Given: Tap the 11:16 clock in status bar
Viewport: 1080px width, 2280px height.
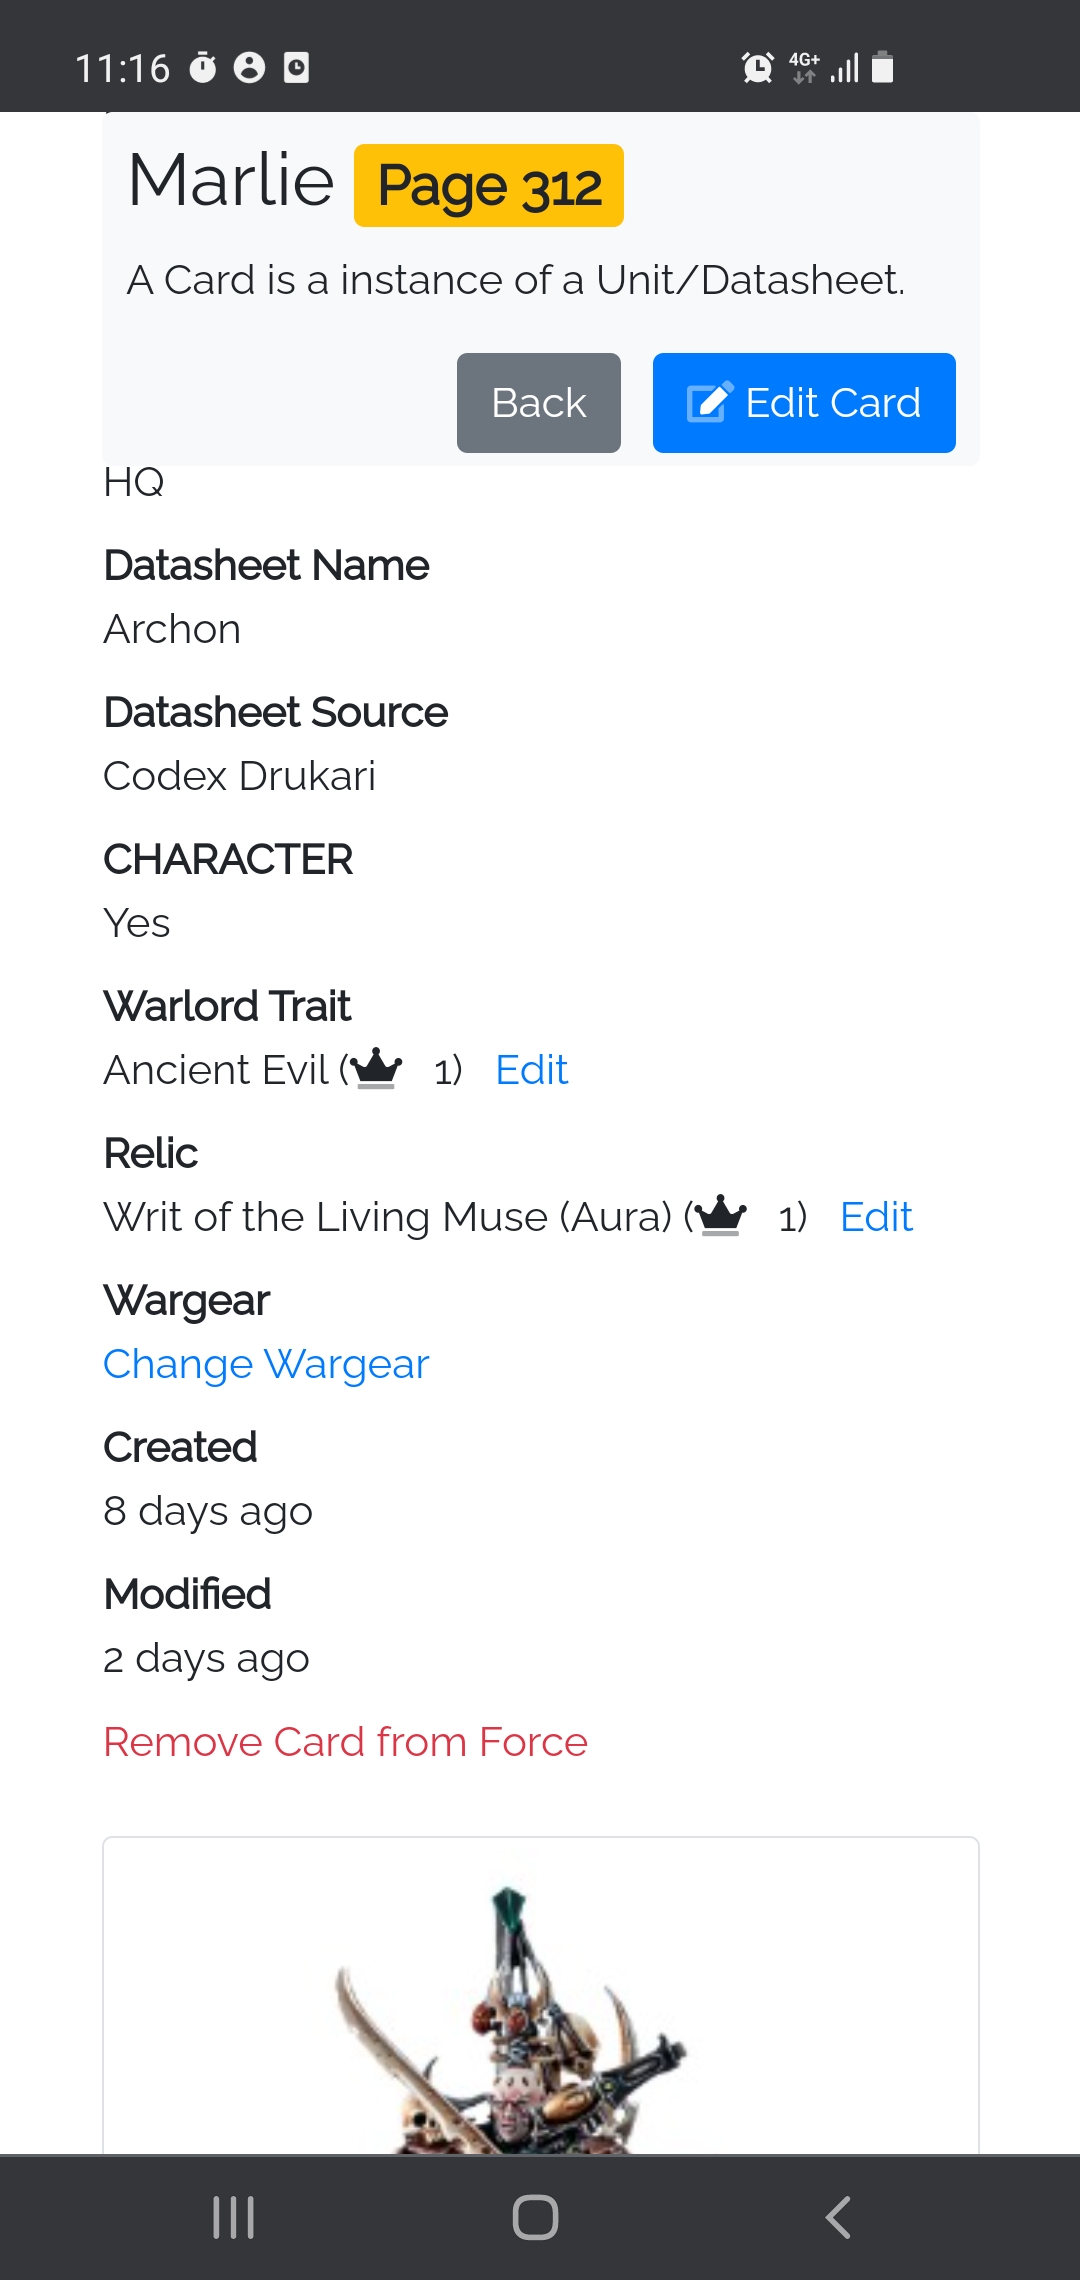Looking at the screenshot, I should [123, 68].
